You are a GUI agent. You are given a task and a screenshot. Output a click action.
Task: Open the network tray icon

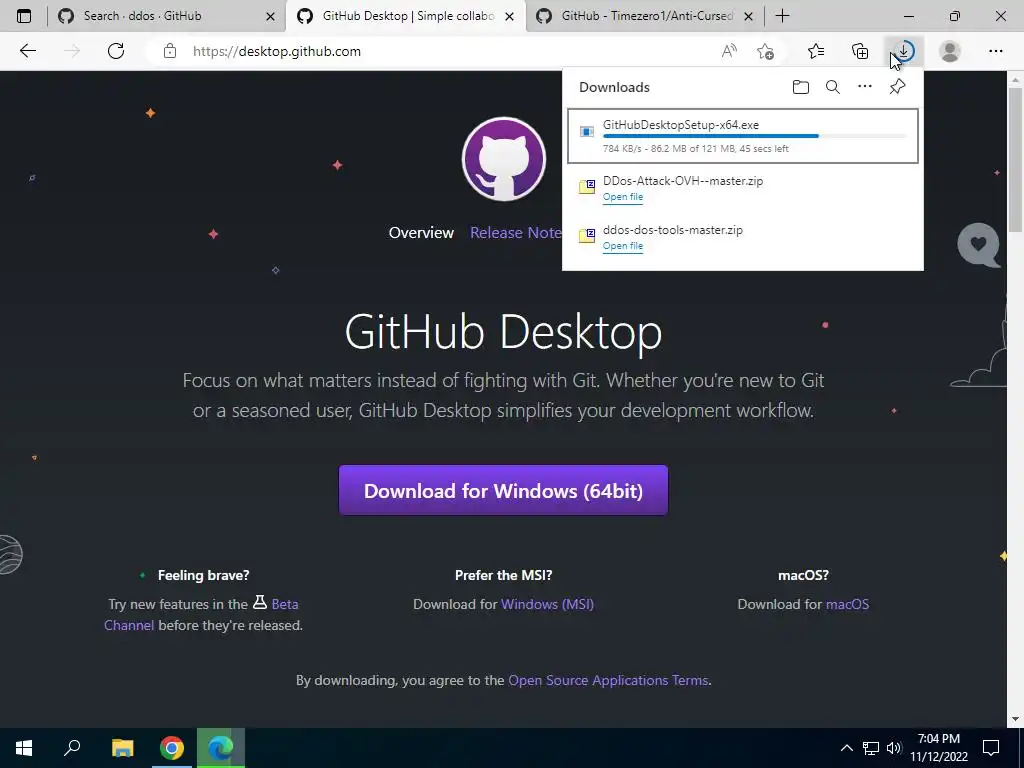[x=871, y=748]
